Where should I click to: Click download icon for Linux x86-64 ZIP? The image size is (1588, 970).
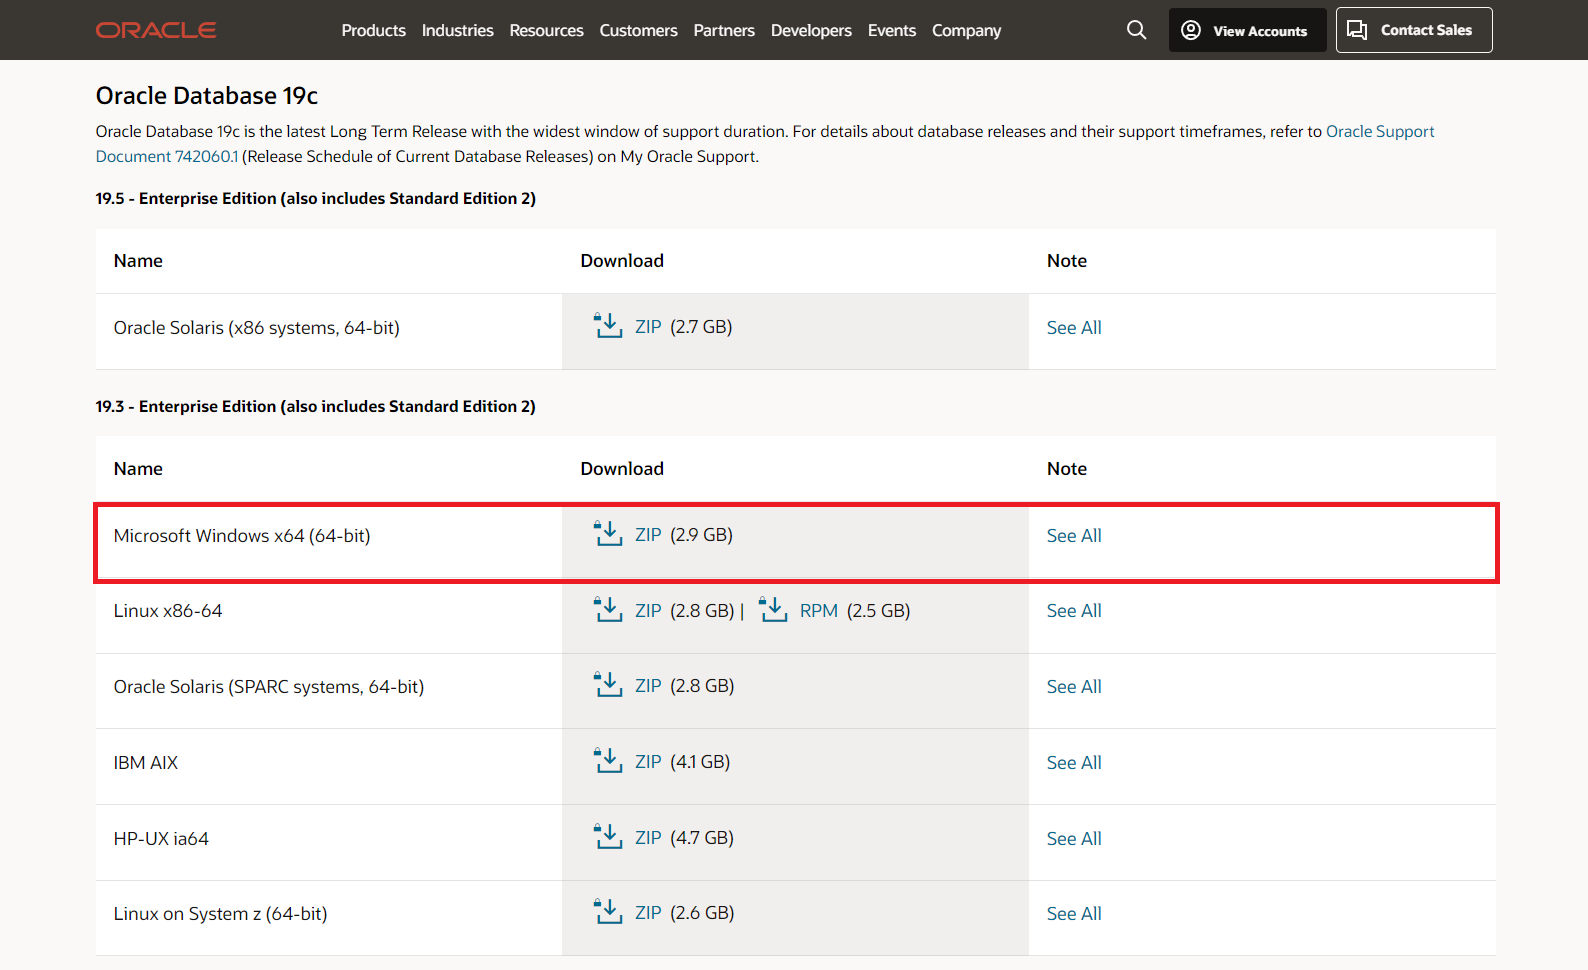pos(608,609)
